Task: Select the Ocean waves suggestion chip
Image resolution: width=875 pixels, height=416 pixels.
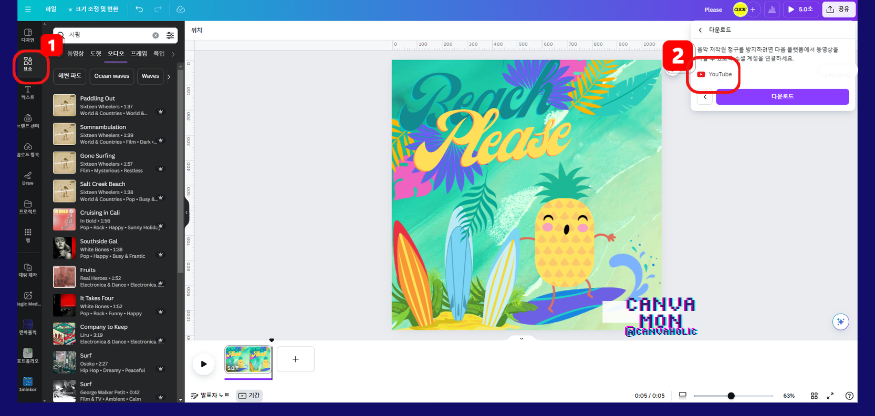Action: 112,76
